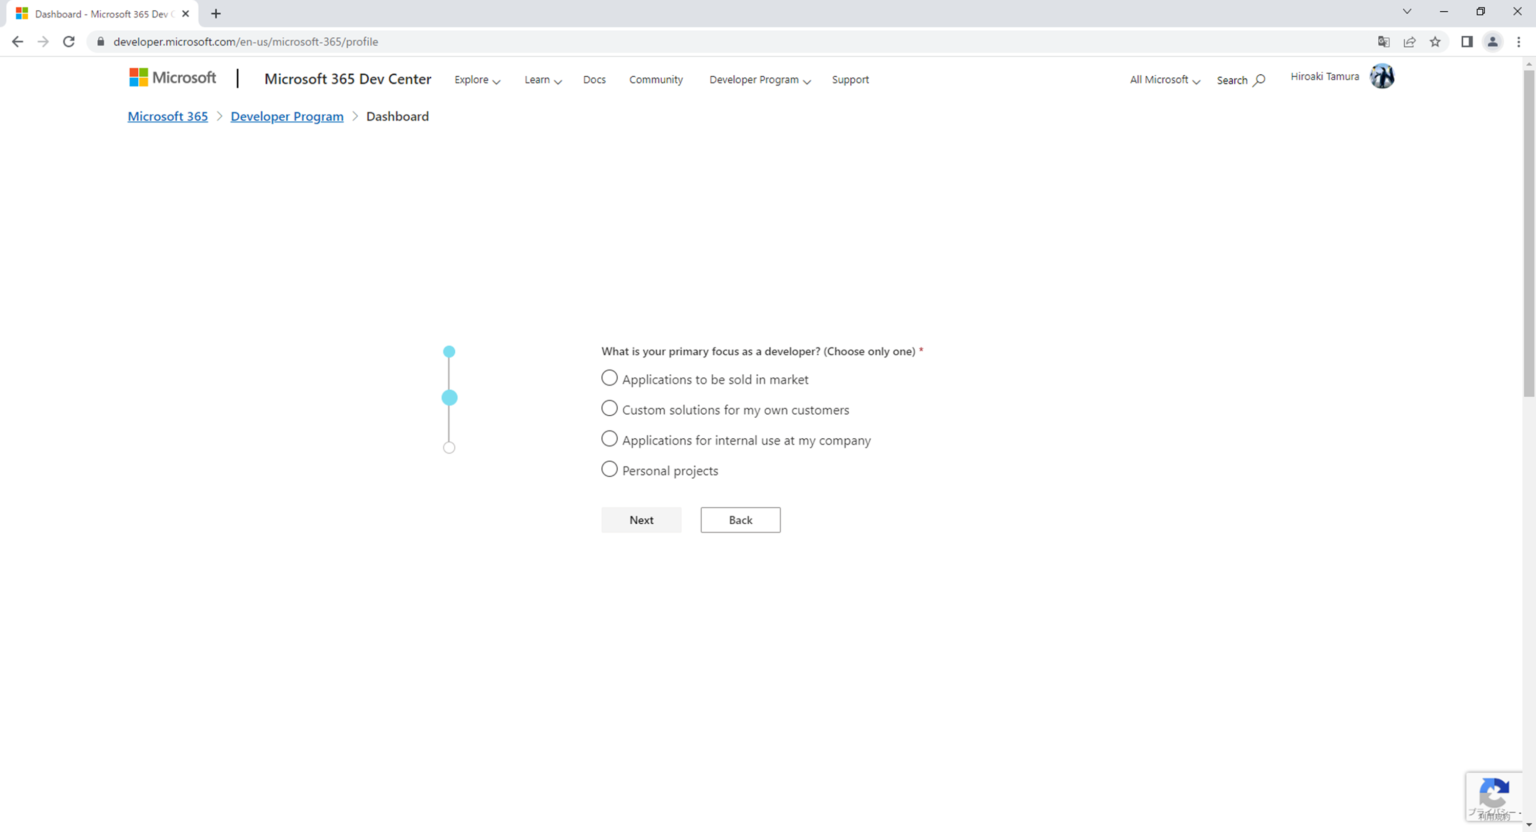Click the site lock icon
1536x832 pixels.
point(100,42)
